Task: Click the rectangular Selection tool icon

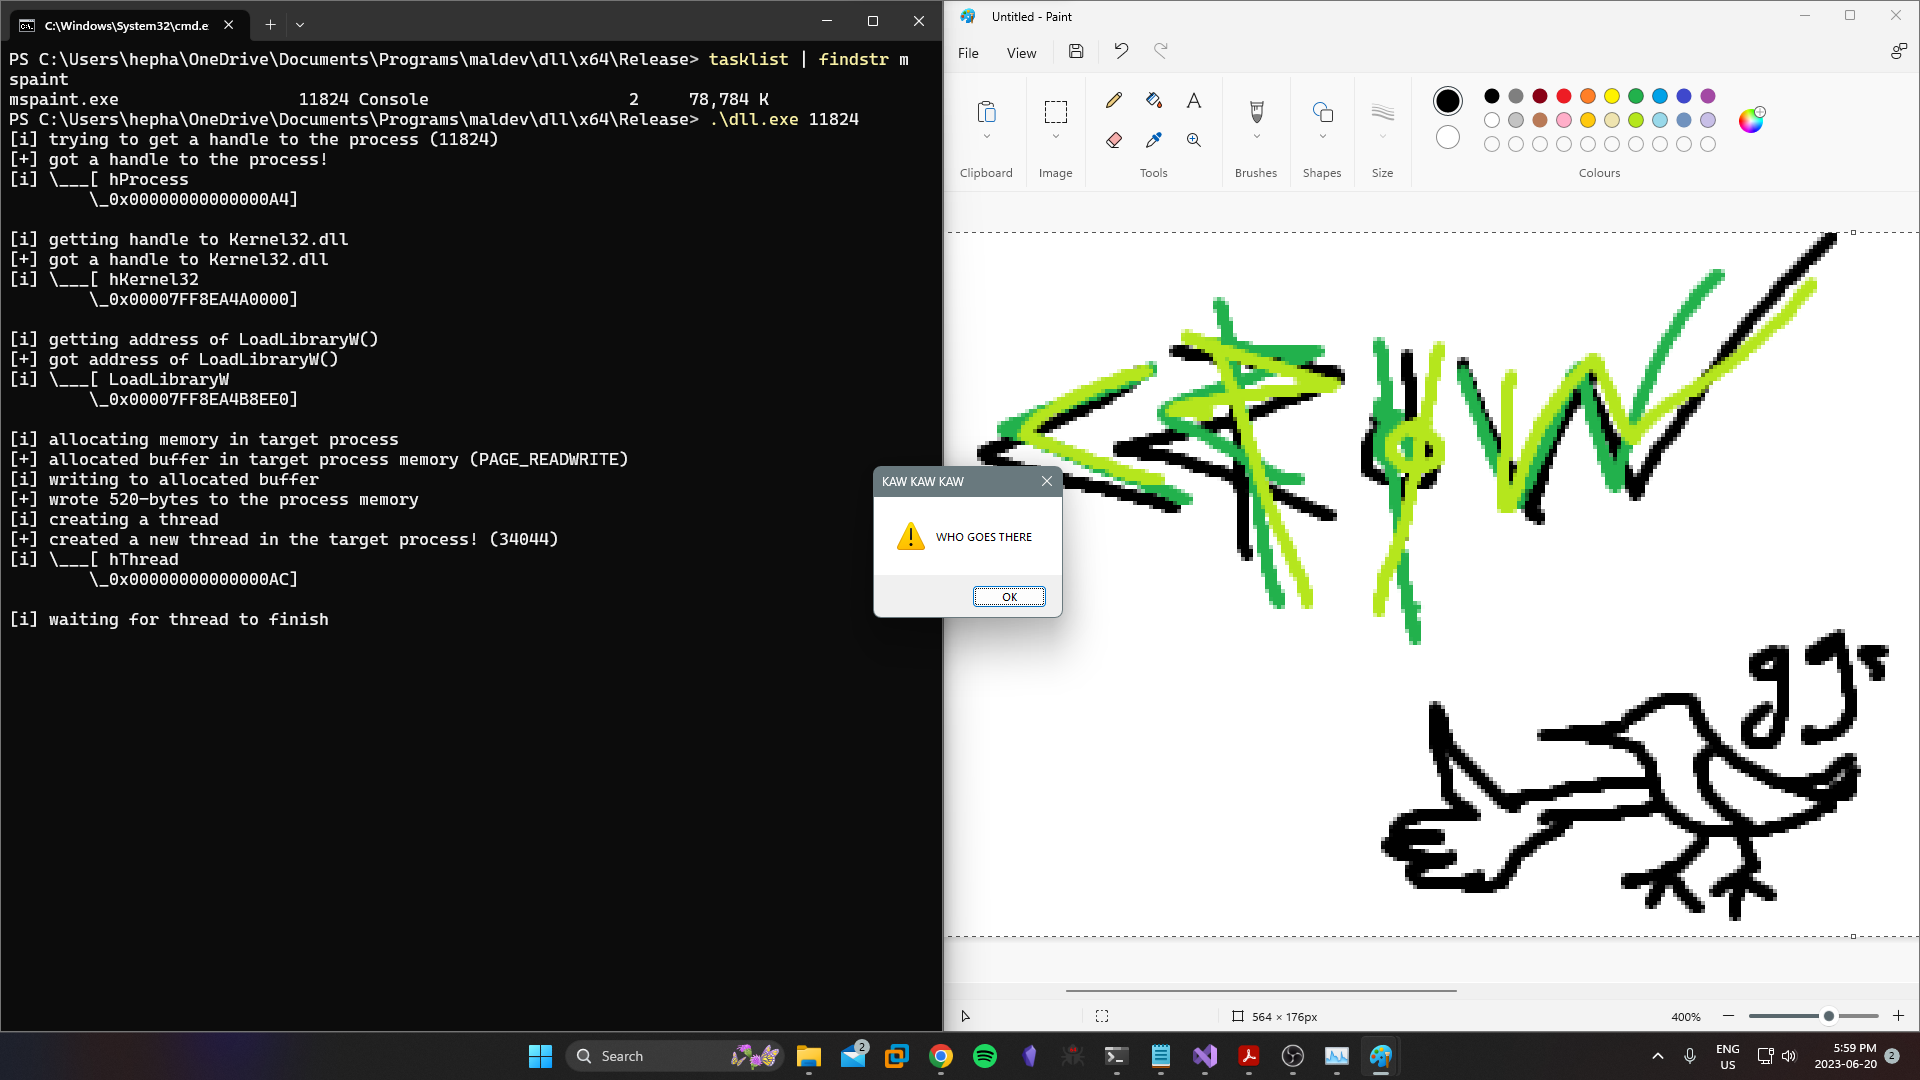Action: [1056, 111]
